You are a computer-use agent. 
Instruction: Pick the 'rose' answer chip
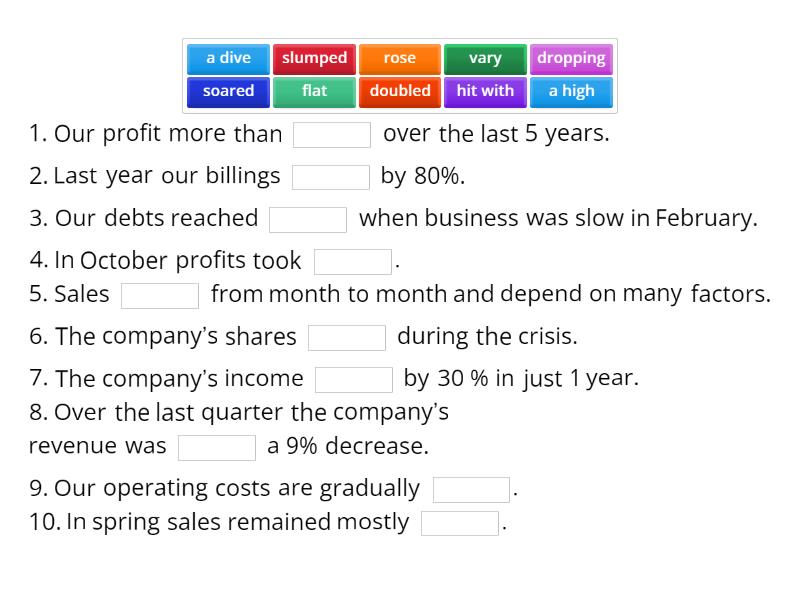[400, 58]
